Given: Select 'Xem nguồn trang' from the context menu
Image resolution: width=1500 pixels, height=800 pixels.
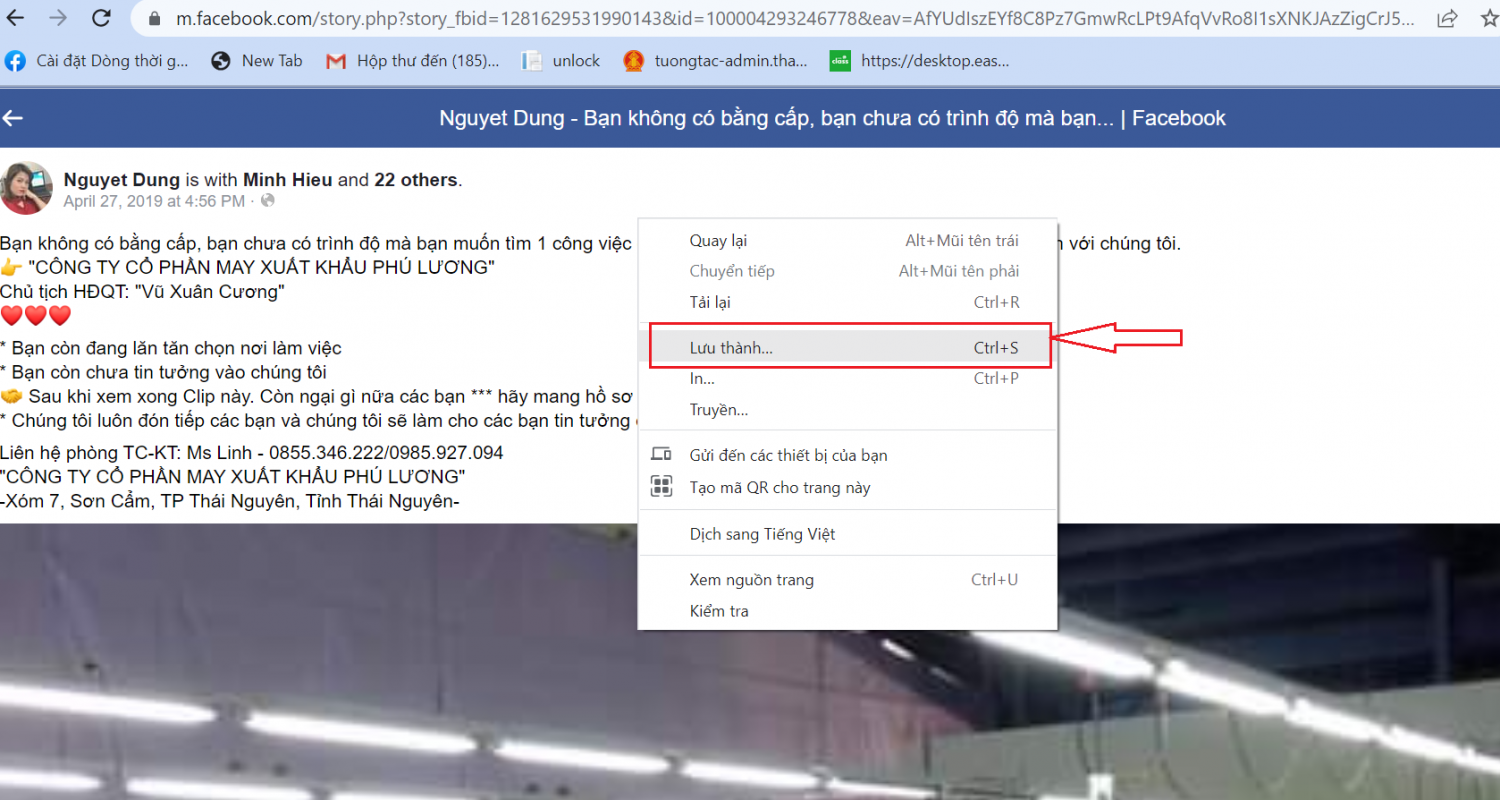Looking at the screenshot, I should tap(848, 580).
